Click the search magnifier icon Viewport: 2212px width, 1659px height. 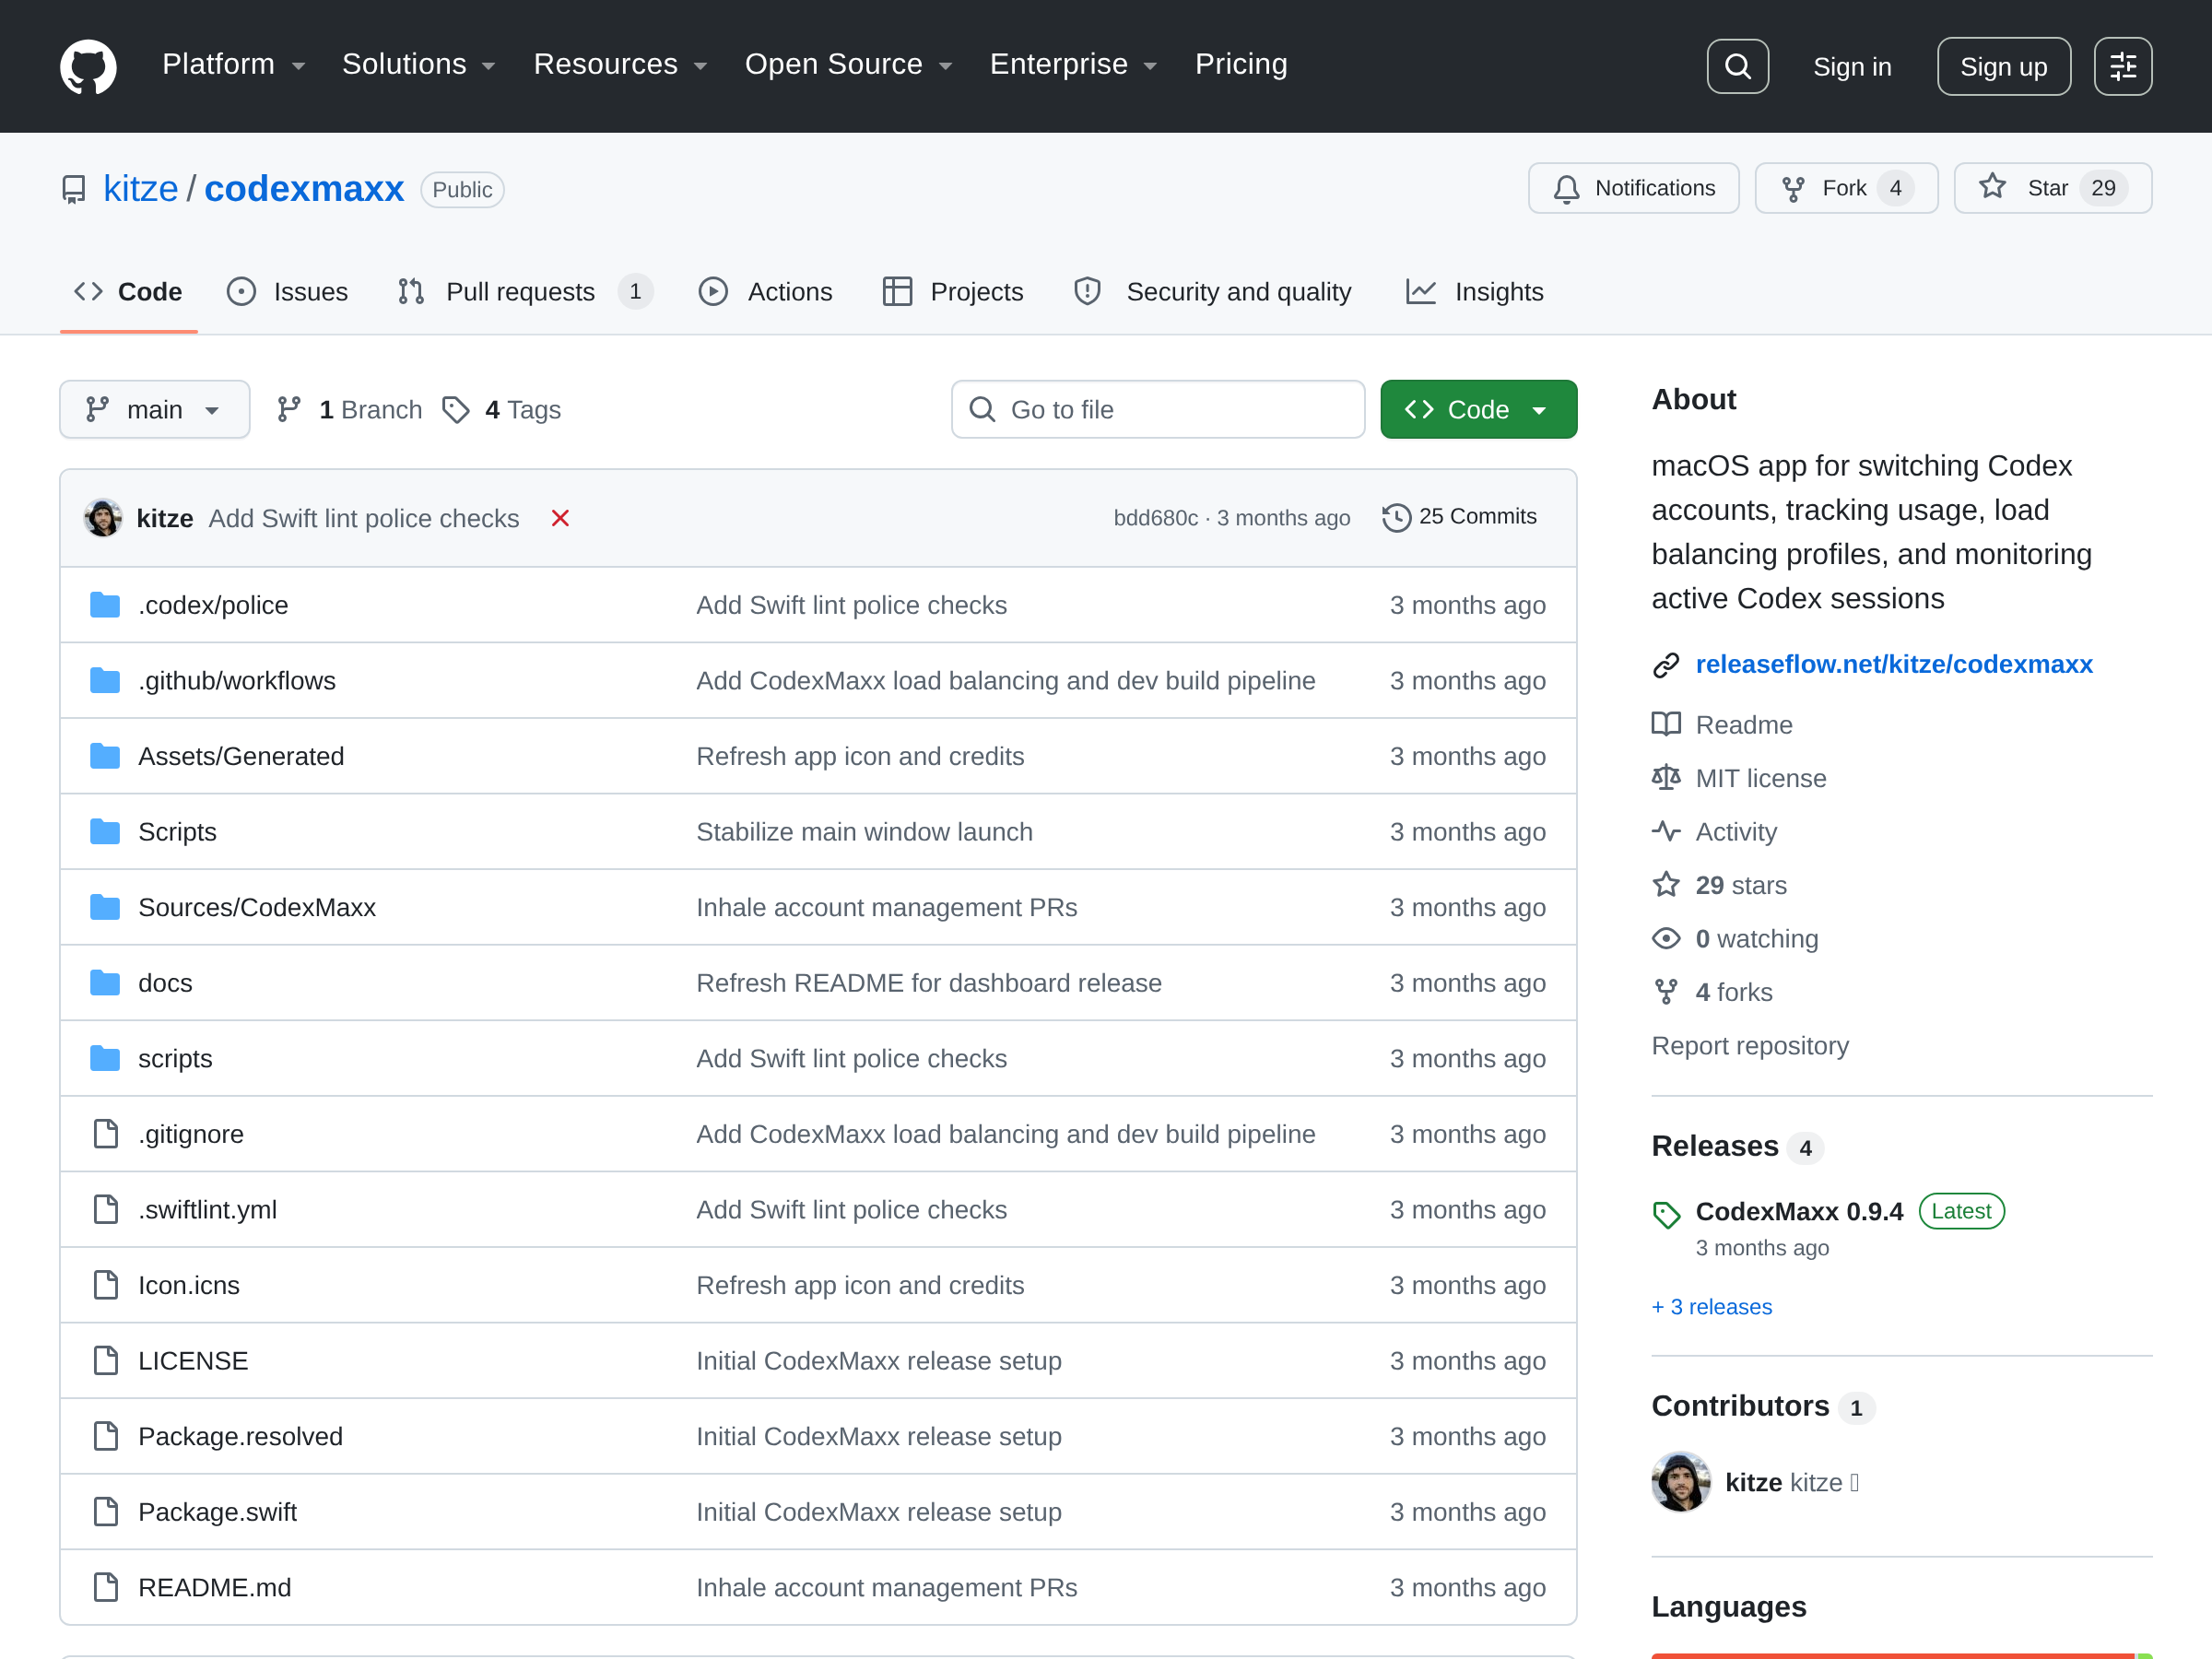[x=1737, y=66]
